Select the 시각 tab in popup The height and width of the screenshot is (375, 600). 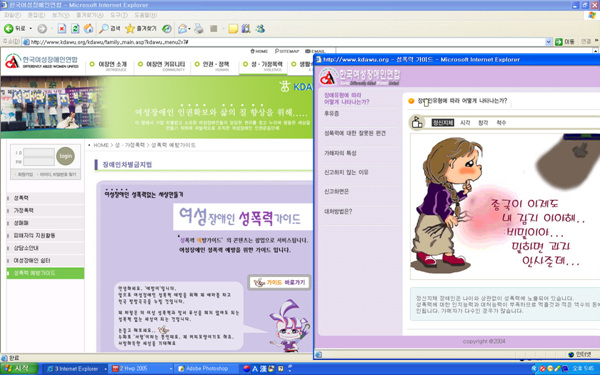(x=465, y=123)
